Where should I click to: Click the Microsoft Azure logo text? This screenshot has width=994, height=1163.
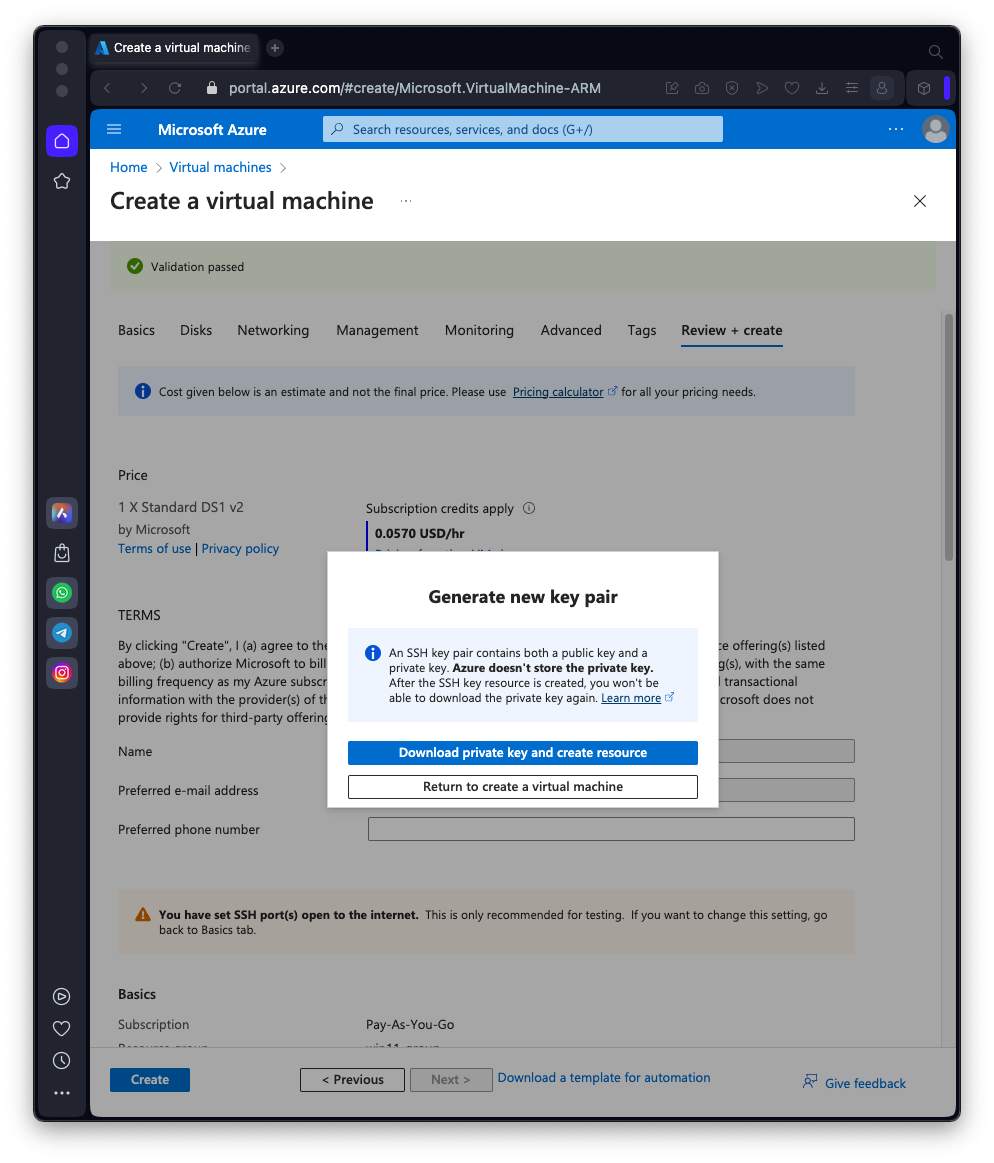(212, 129)
